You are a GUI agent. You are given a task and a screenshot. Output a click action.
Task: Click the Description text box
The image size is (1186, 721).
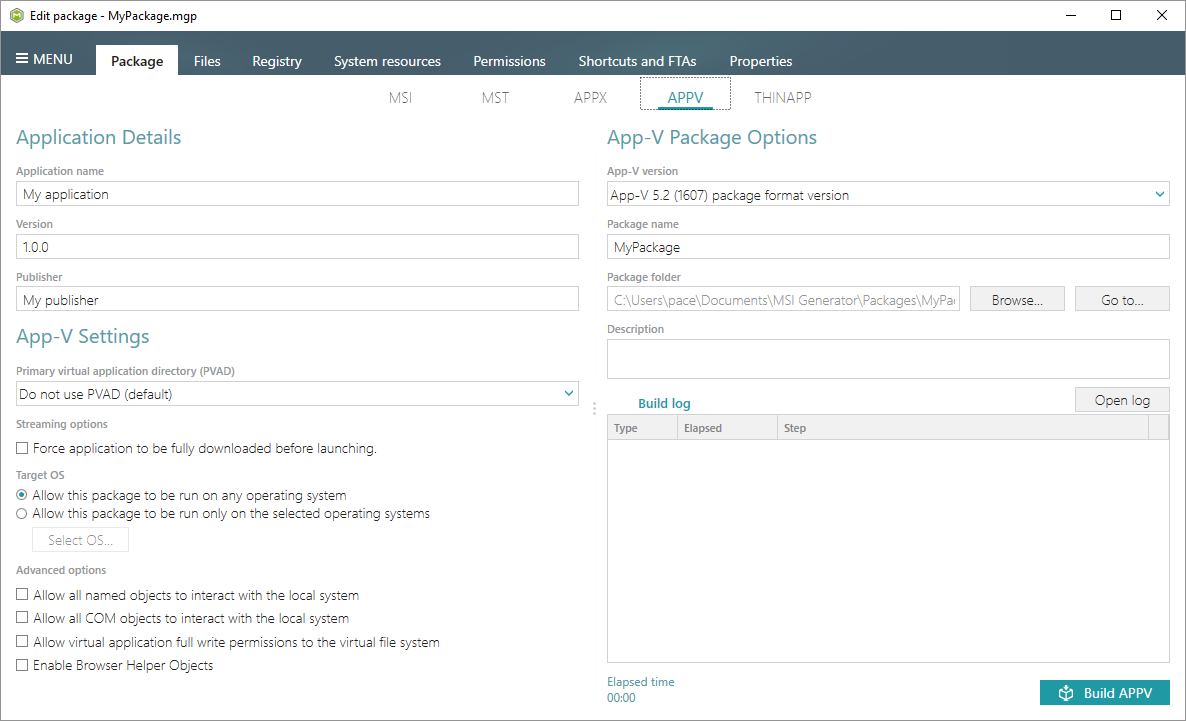tap(887, 359)
